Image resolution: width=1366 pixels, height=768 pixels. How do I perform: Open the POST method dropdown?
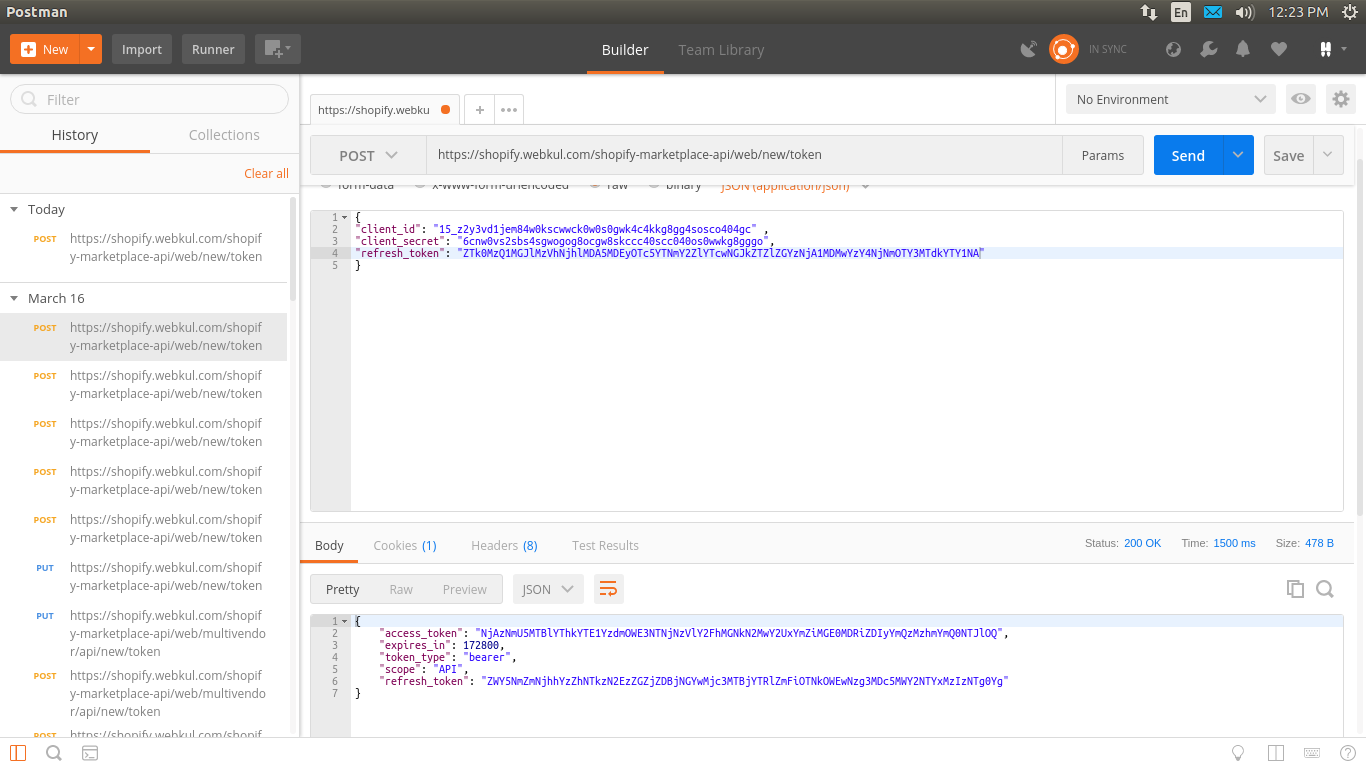[x=368, y=155]
